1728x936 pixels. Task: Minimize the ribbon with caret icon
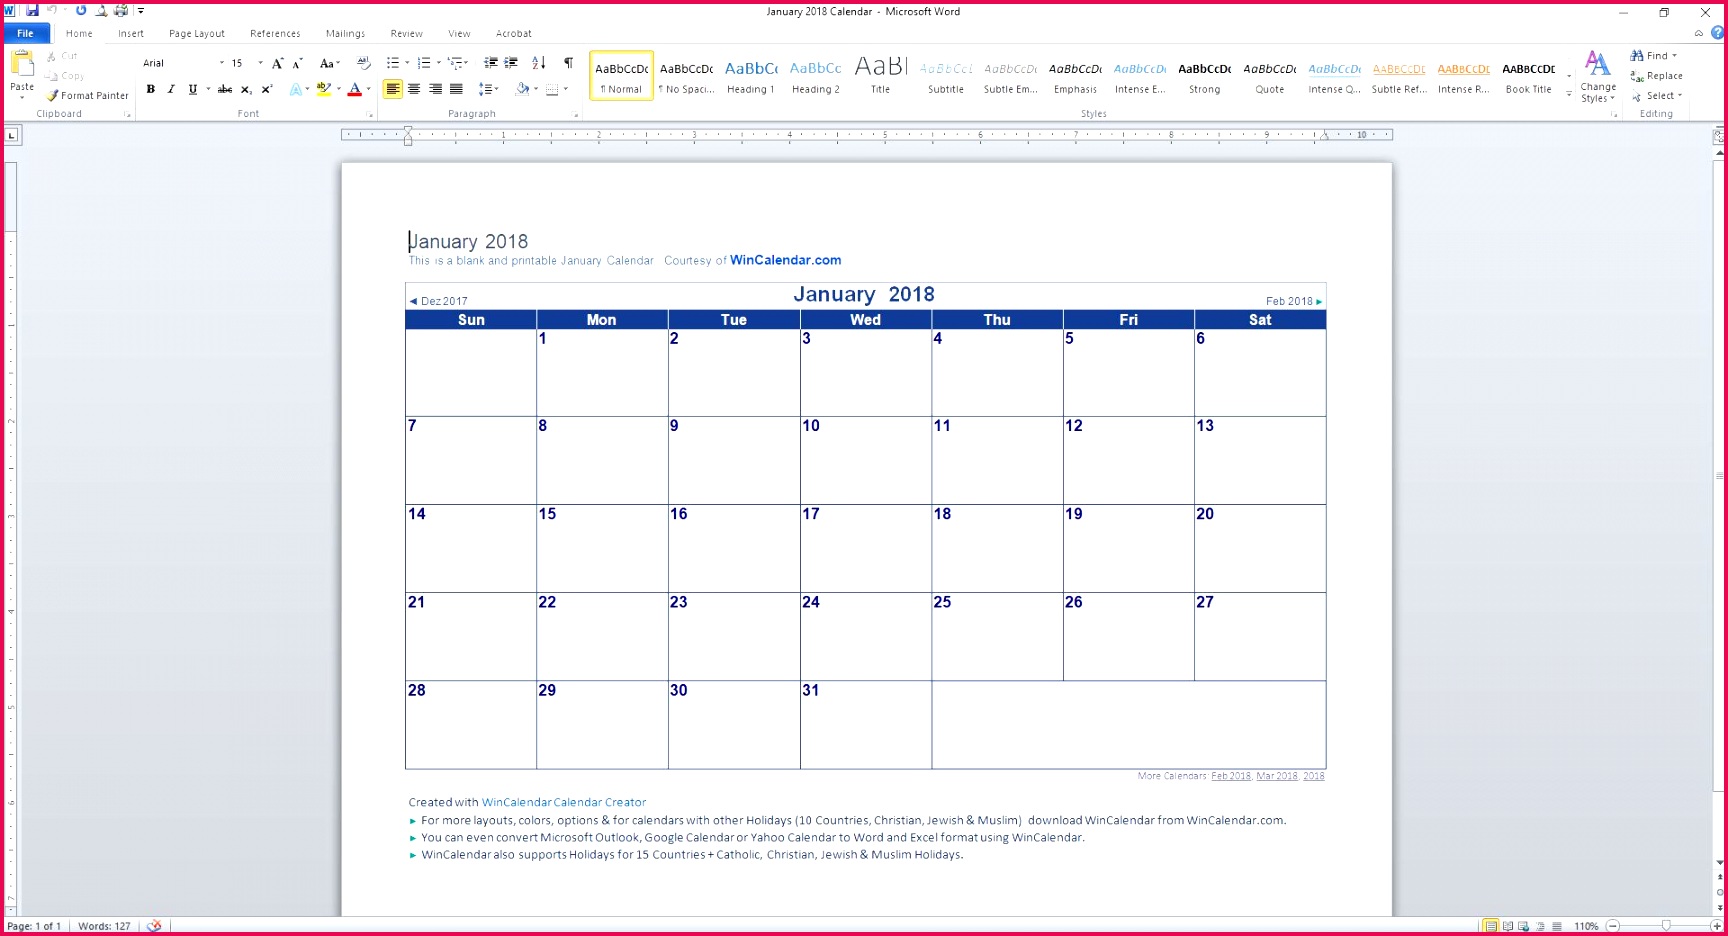click(1698, 33)
